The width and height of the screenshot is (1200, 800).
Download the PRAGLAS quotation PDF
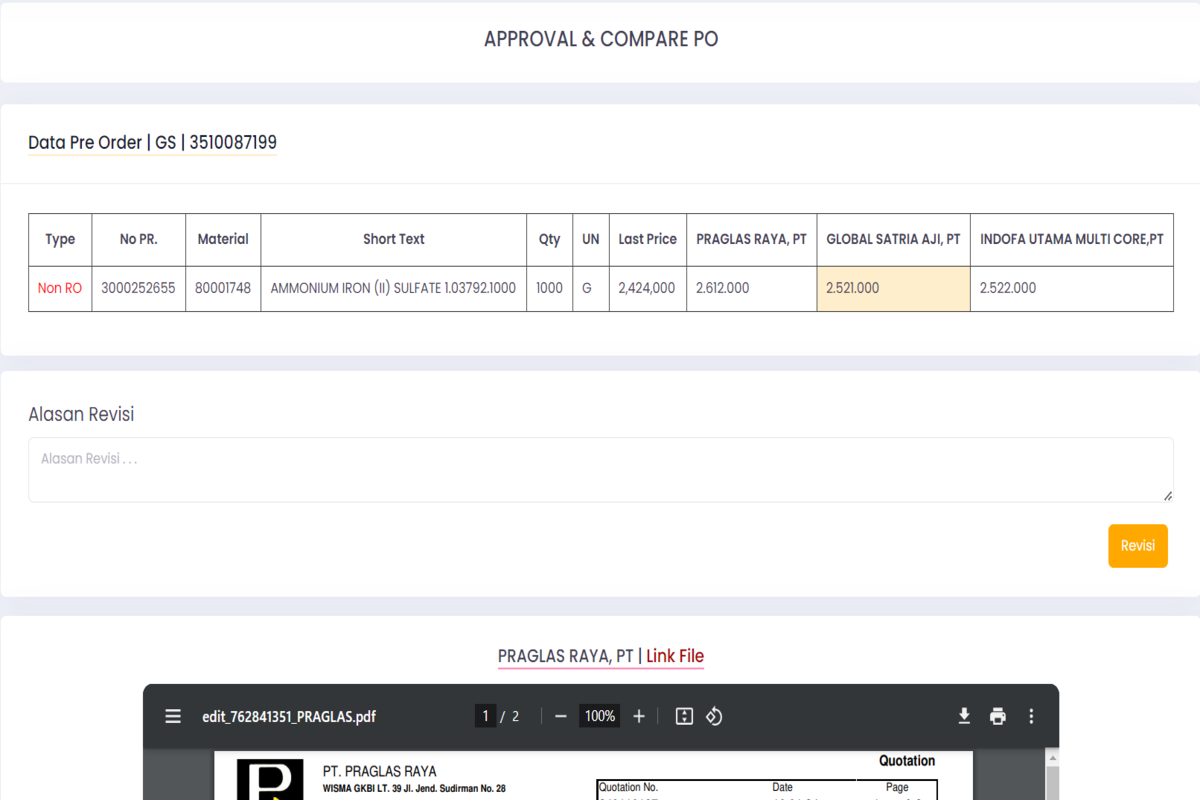point(964,716)
